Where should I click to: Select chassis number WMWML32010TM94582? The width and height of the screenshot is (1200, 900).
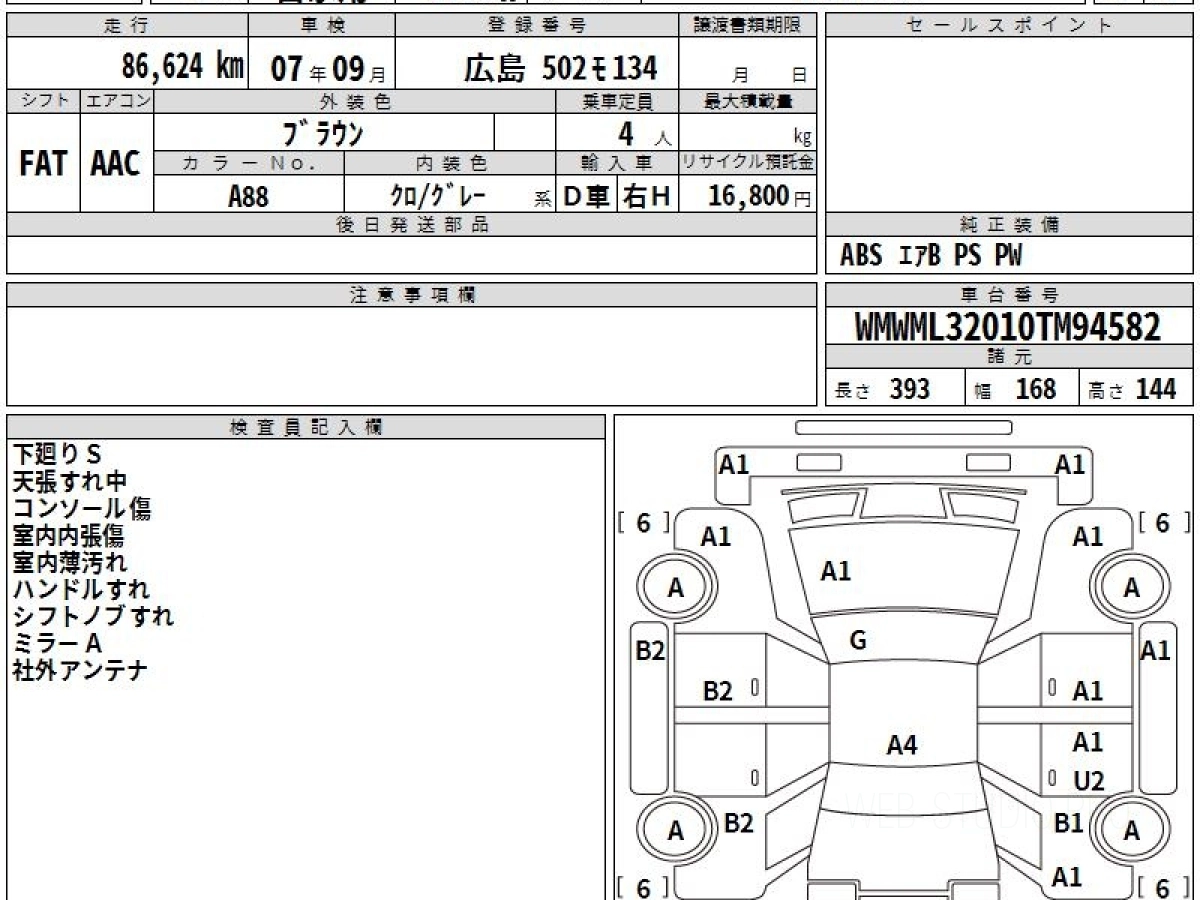tap(1008, 327)
